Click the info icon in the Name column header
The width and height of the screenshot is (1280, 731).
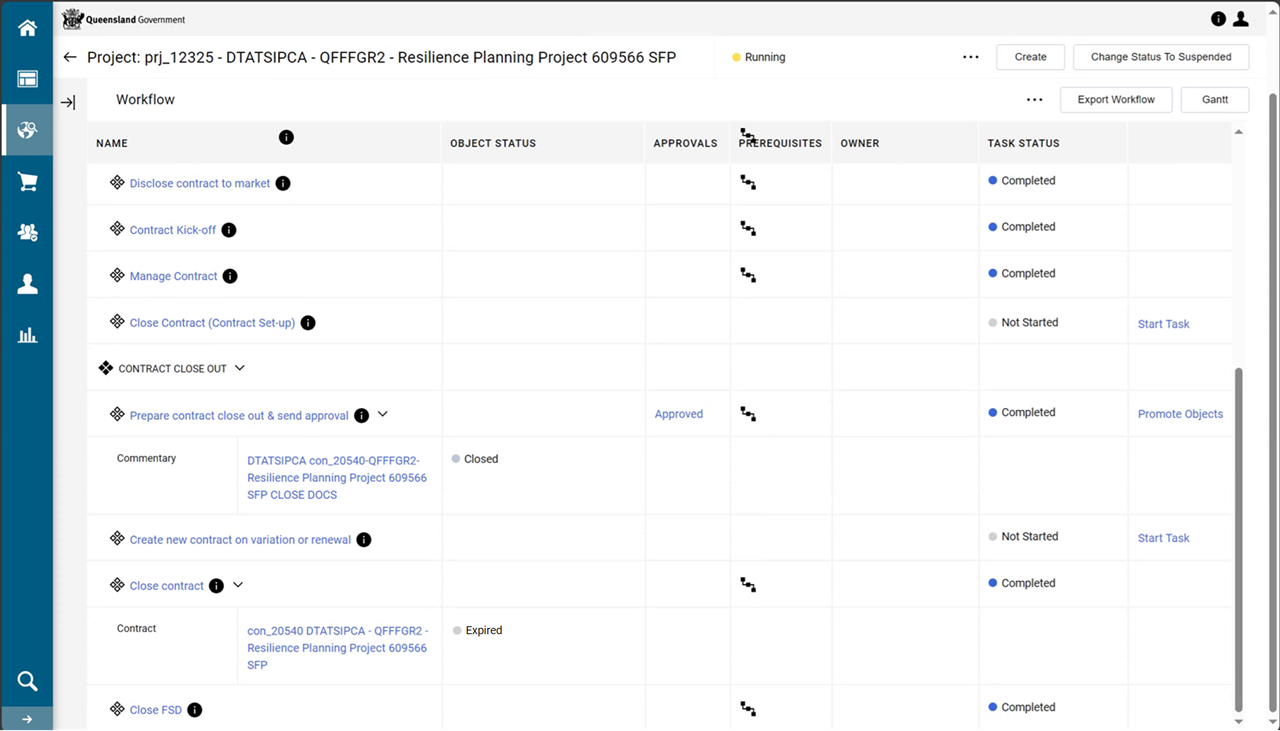(x=286, y=137)
